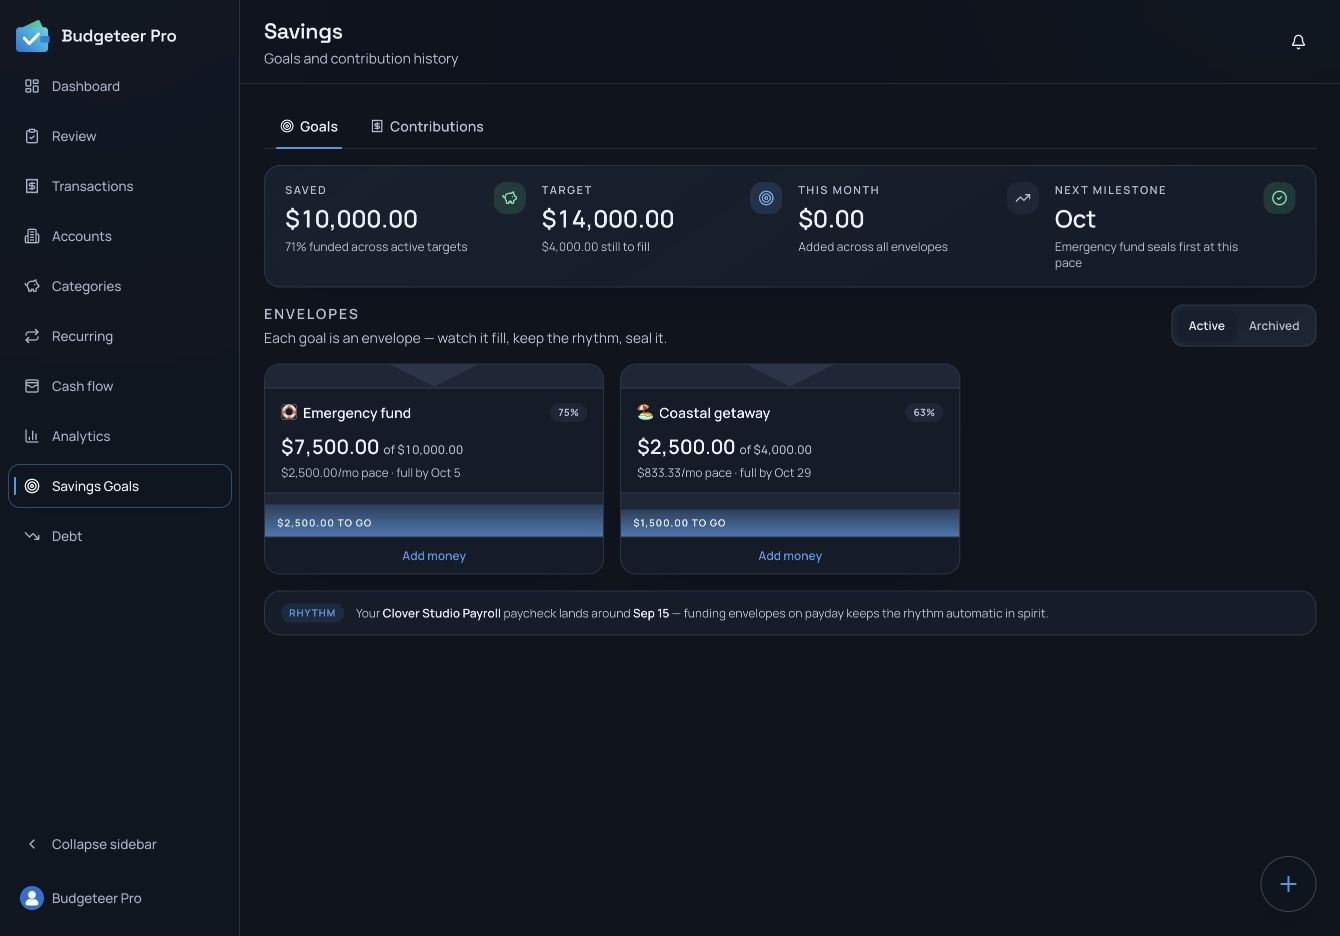The height and width of the screenshot is (936, 1340).
Task: Click the target icon on Target card
Action: (766, 198)
